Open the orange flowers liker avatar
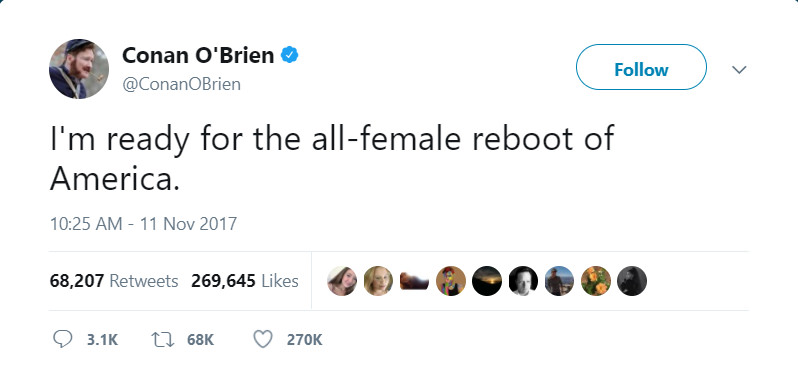 [x=596, y=281]
